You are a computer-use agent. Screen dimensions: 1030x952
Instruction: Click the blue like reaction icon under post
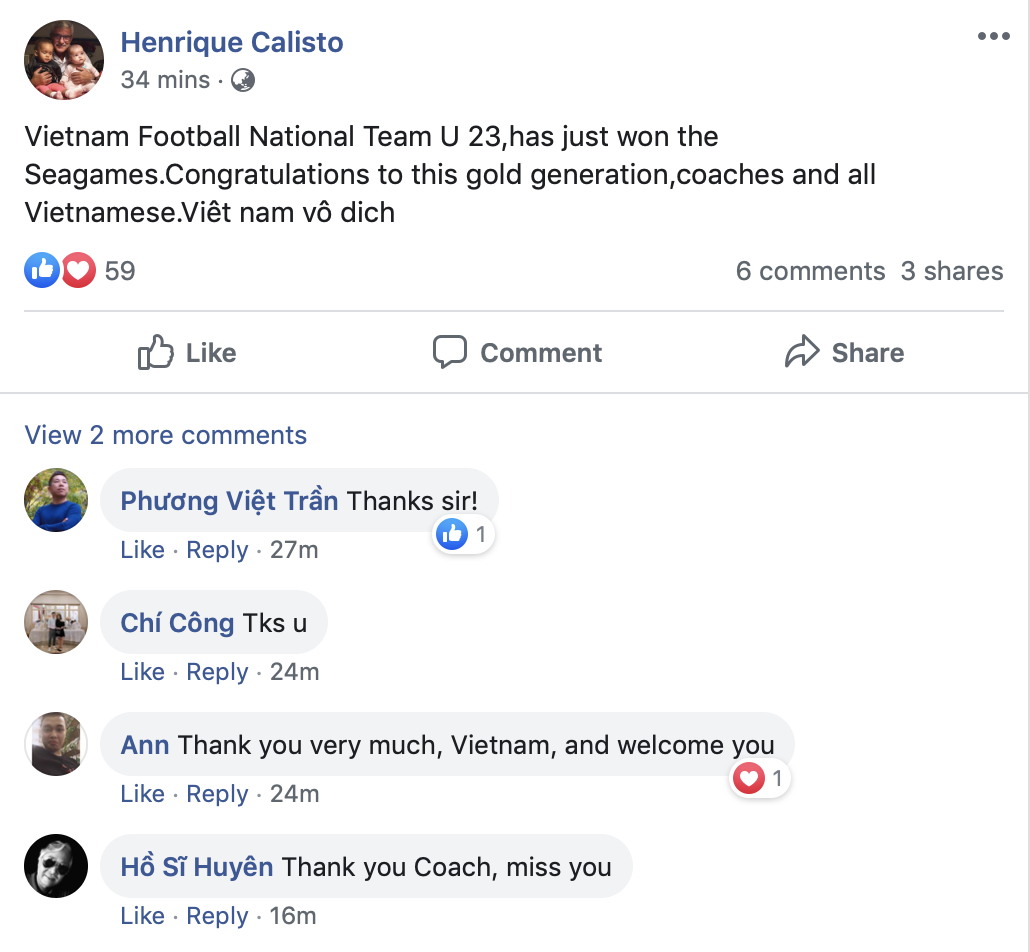click(x=42, y=270)
